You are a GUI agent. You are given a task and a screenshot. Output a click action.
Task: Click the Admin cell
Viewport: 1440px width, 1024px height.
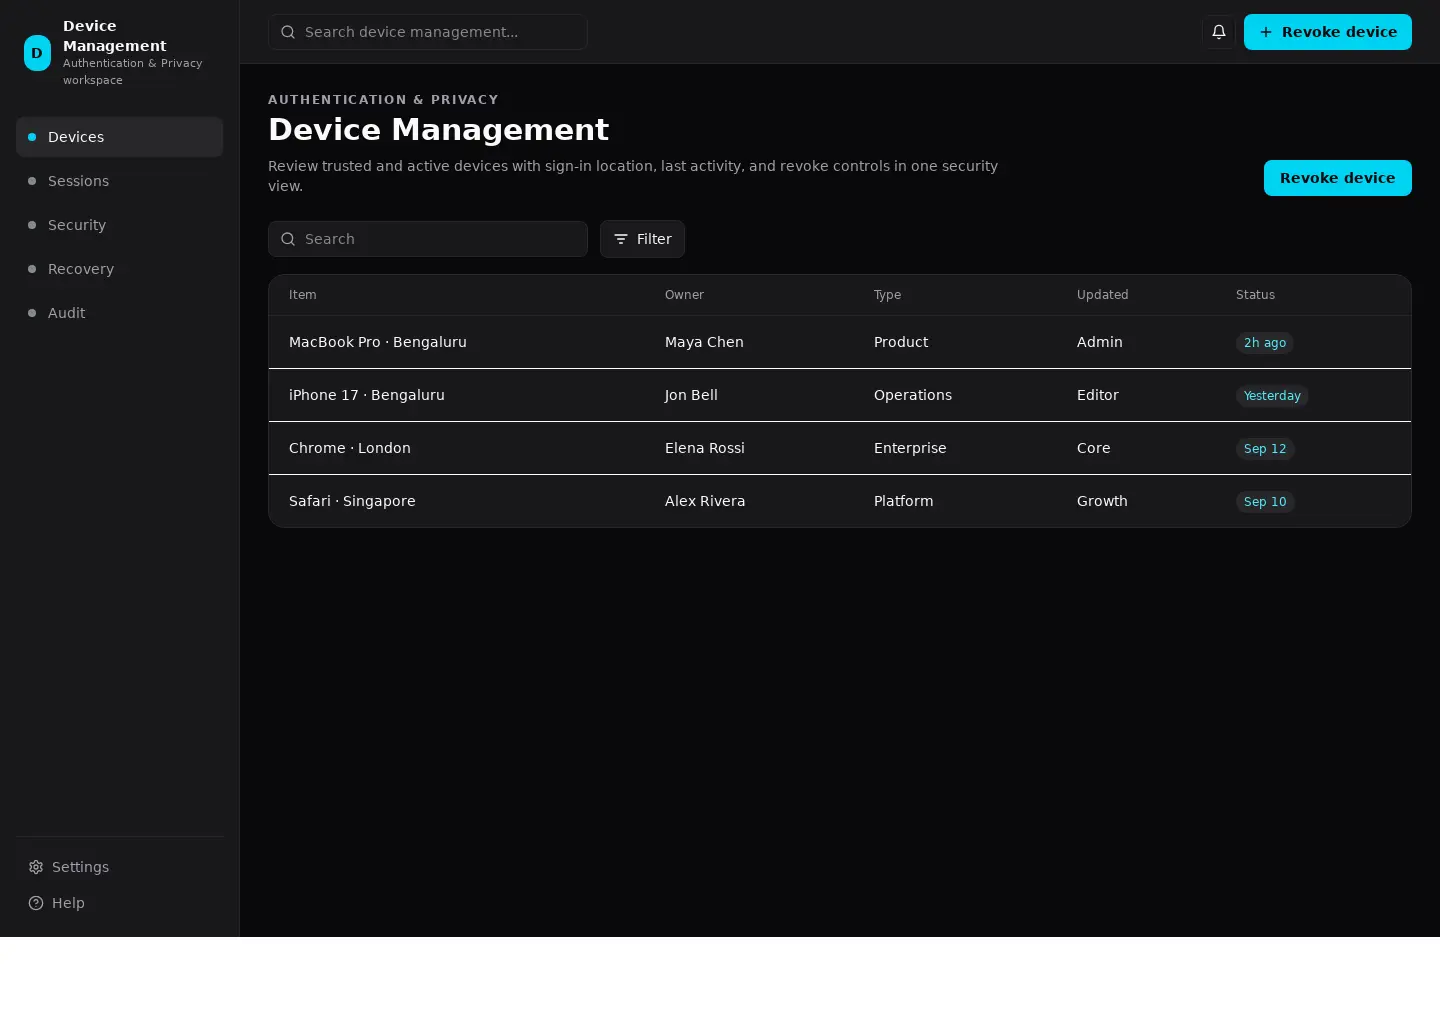(1100, 342)
